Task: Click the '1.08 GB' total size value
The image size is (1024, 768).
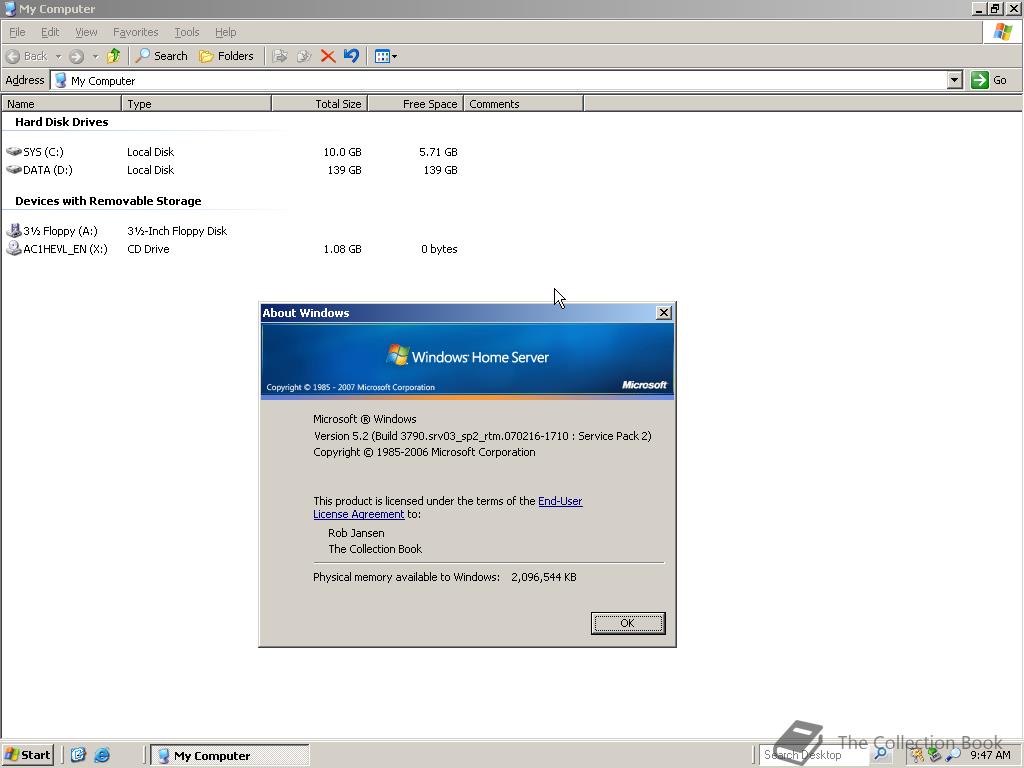Action: (x=342, y=249)
